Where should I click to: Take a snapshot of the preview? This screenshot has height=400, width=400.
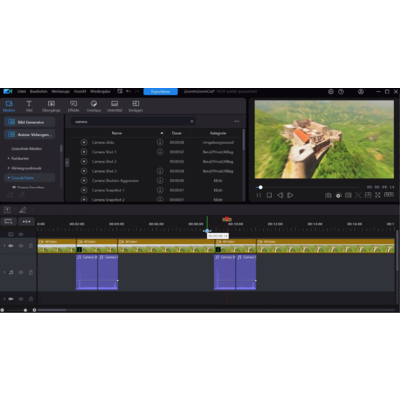coord(328,195)
